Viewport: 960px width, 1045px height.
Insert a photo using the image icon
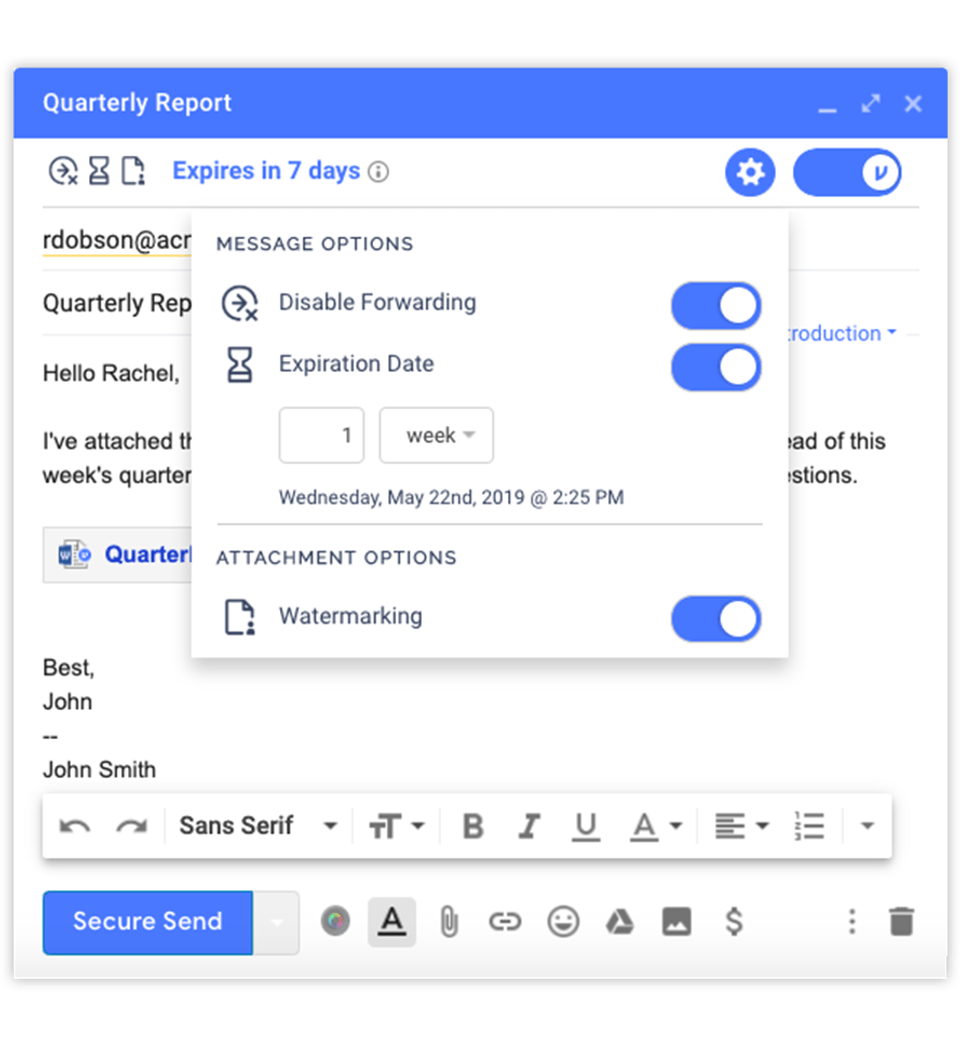(x=677, y=922)
